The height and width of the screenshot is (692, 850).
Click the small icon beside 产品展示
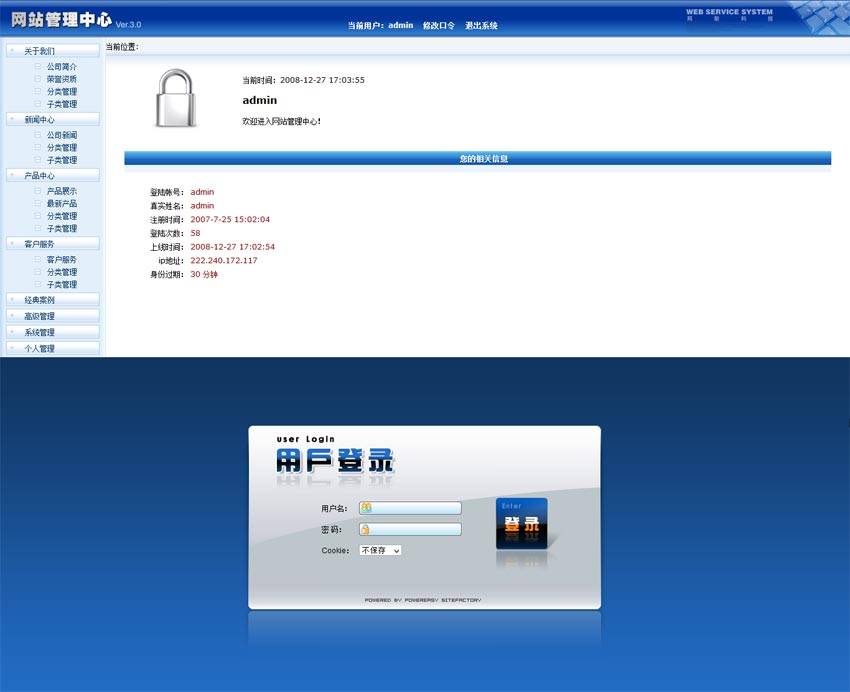pyautogui.click(x=38, y=191)
